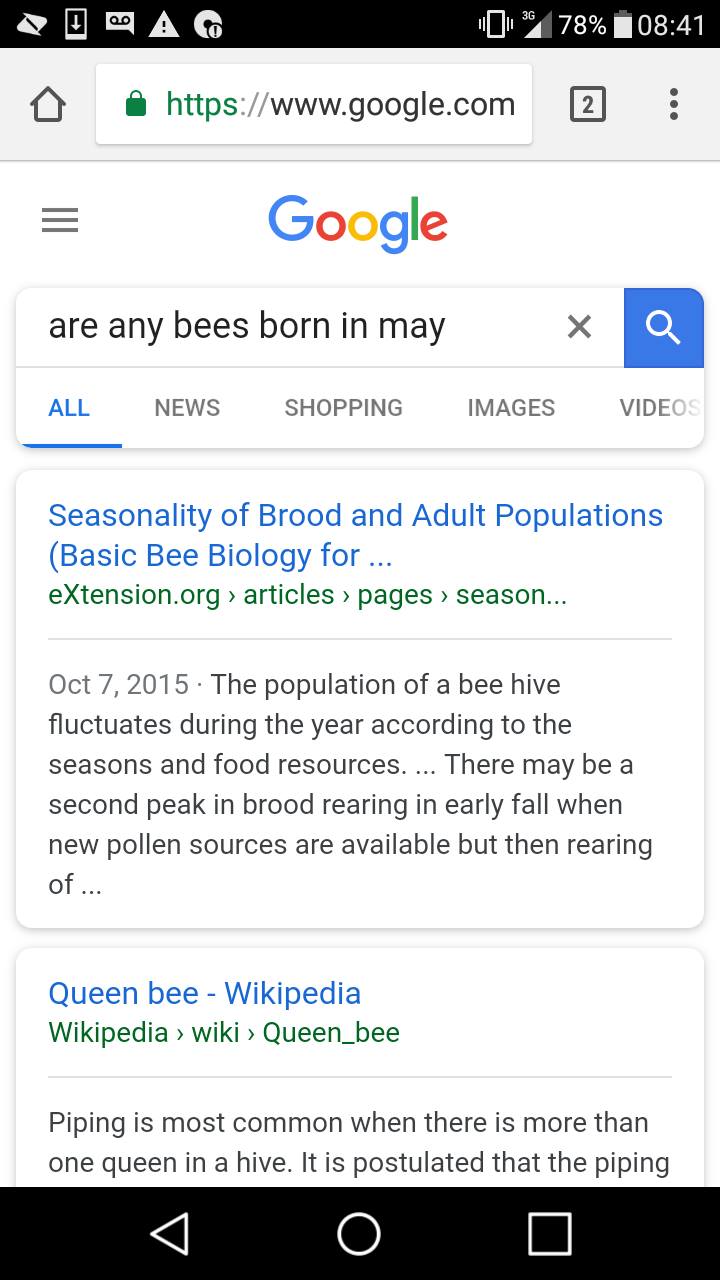Switch to the SHOPPING results tab

[x=343, y=408]
